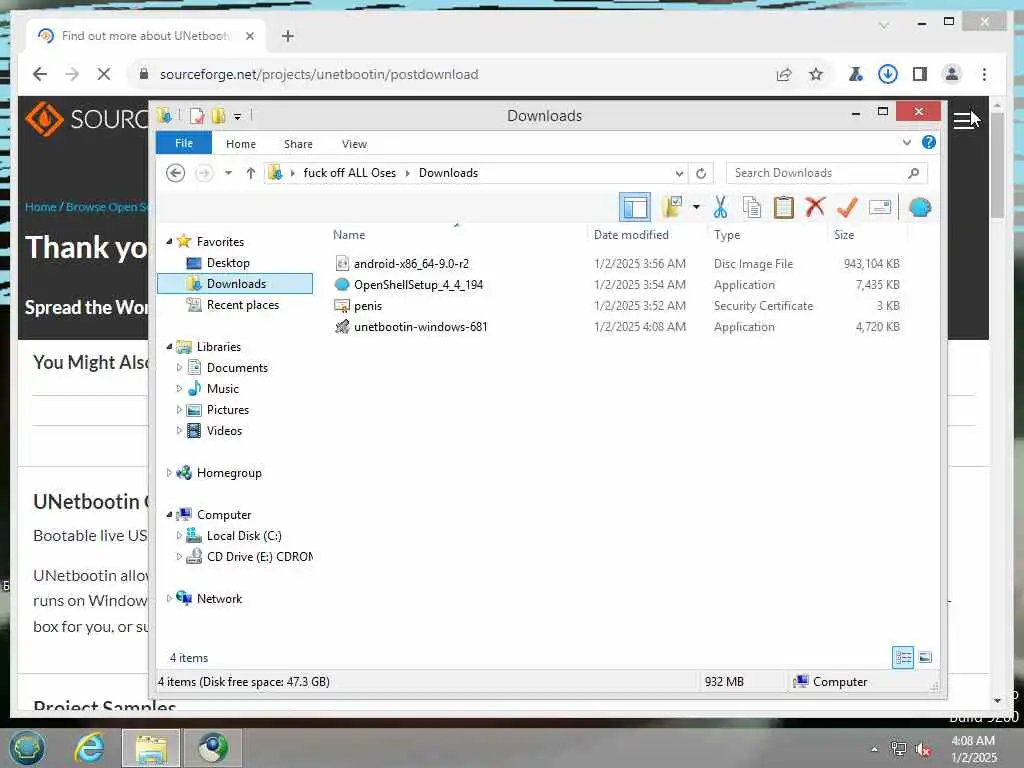The image size is (1024, 768).
Task: Select Network in the navigation pane
Action: click(219, 599)
